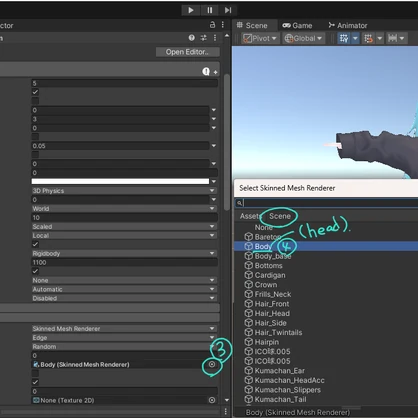Select Hair_Twintails mesh renderer
Image resolution: width=418 pixels, height=418 pixels.
(326, 333)
